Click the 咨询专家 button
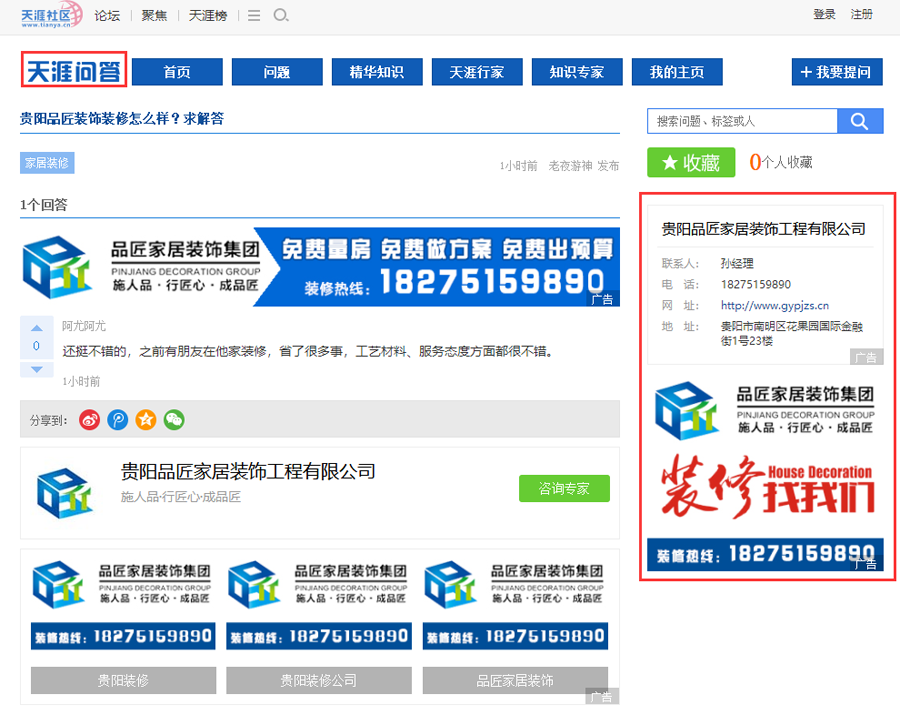900x715 pixels. 564,488
